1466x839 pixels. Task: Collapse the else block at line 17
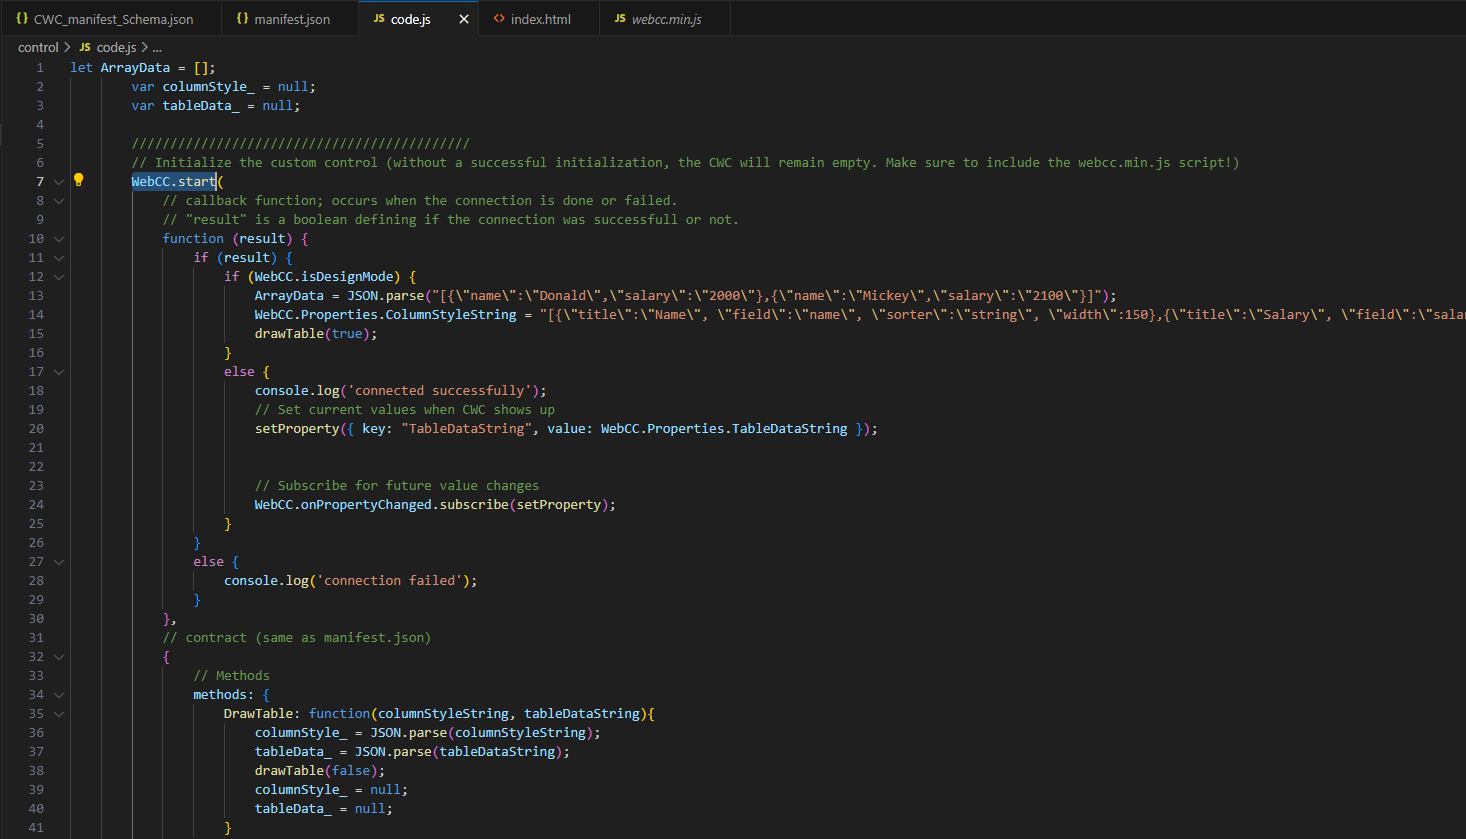(x=59, y=372)
